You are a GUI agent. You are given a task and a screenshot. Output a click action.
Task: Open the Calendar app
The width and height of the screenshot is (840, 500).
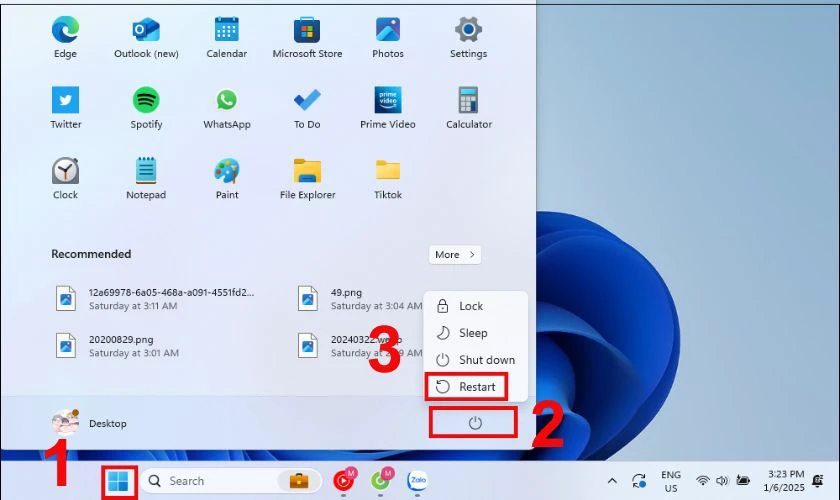point(227,36)
